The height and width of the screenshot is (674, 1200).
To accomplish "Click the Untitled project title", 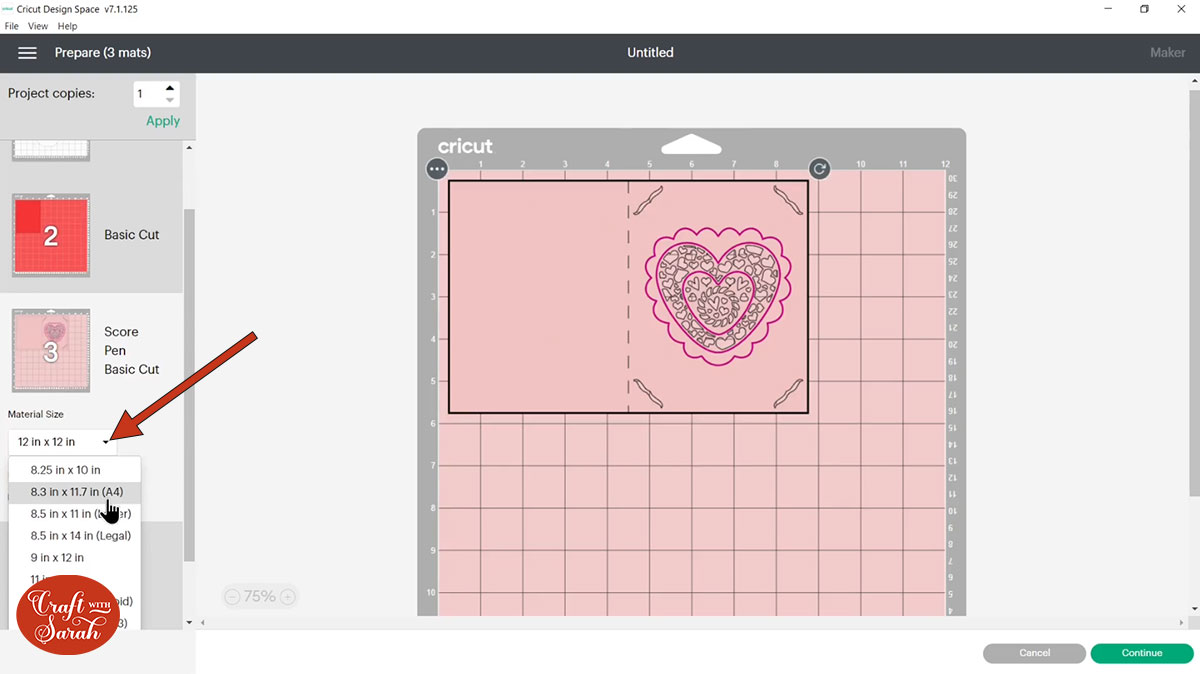I will 650,52.
